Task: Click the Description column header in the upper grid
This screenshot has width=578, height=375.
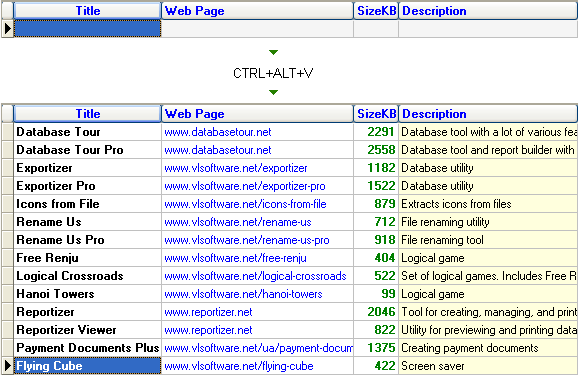Action: point(488,11)
